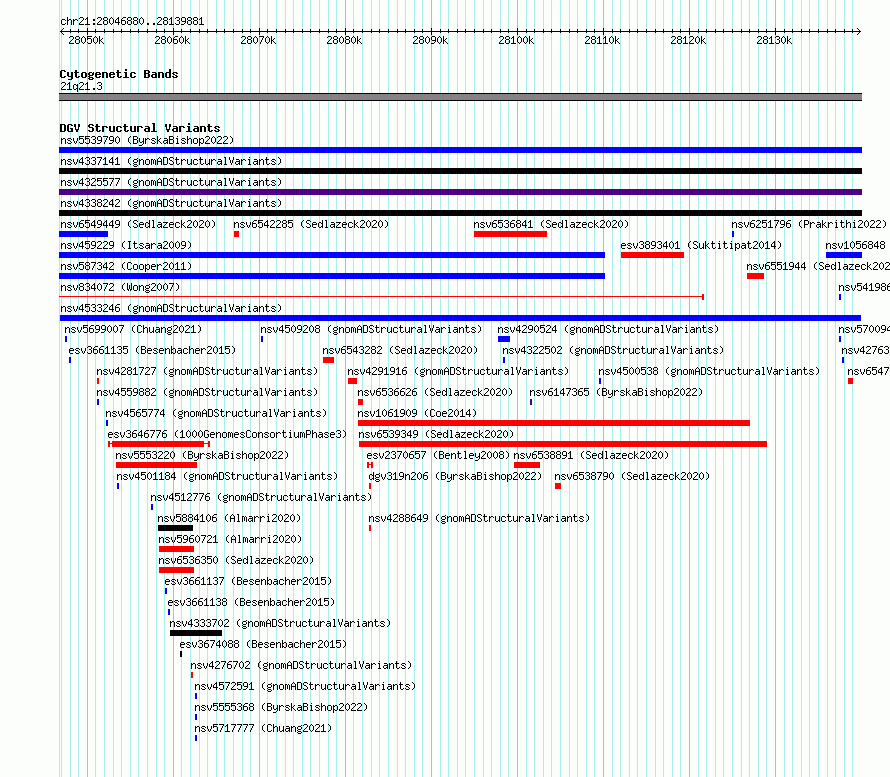
Task: Click the 28120k ruler position label
Action: [688, 40]
